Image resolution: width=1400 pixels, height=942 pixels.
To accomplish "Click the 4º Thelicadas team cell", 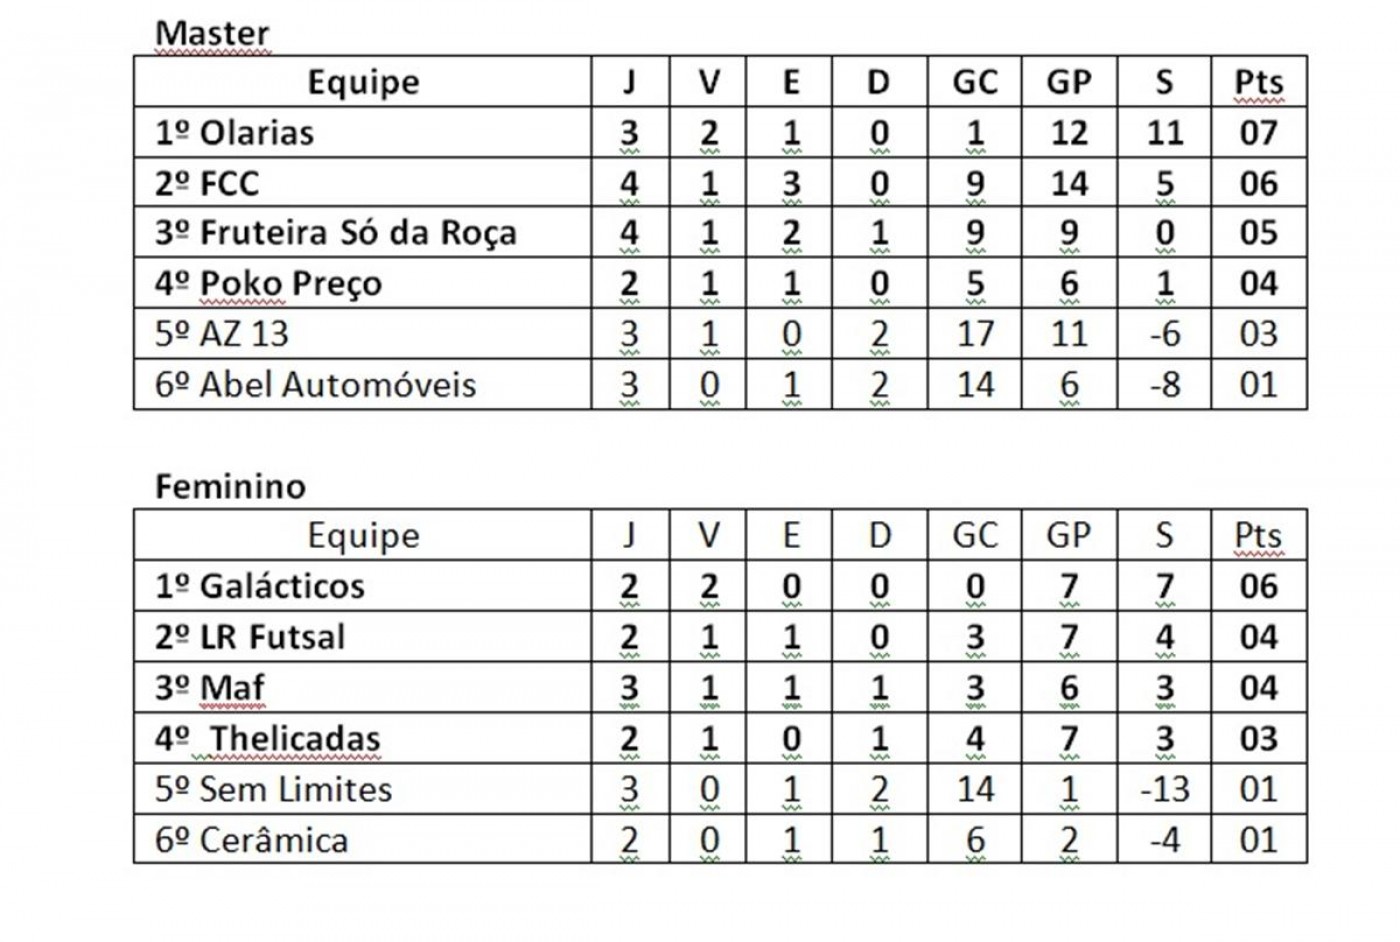I will (268, 739).
